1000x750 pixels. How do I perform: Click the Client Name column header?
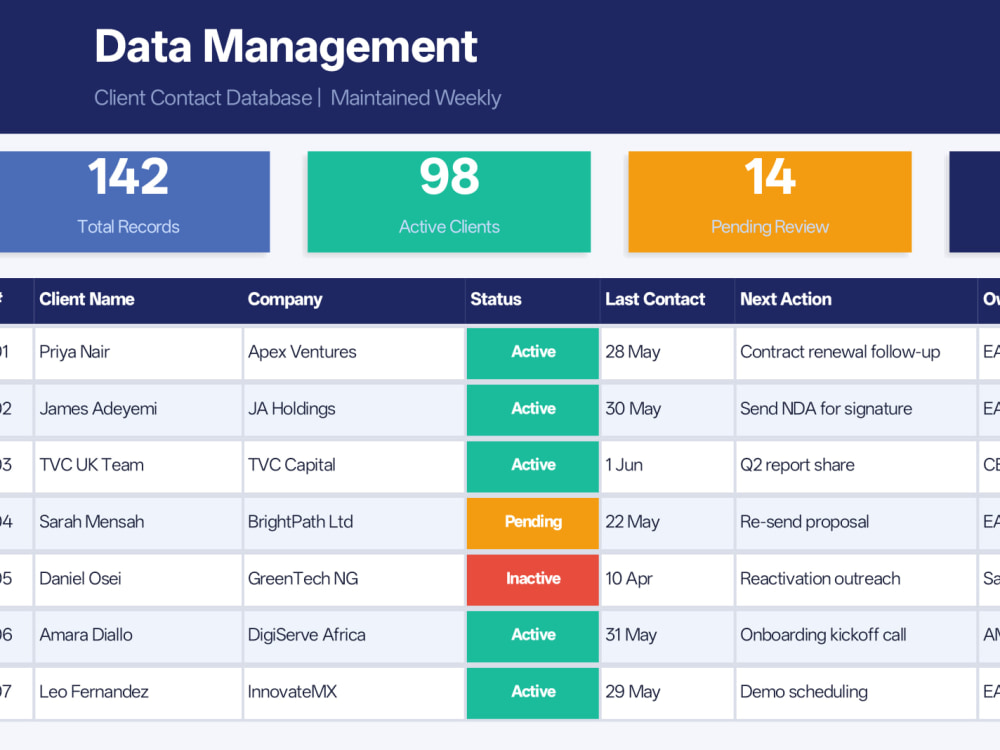138,300
